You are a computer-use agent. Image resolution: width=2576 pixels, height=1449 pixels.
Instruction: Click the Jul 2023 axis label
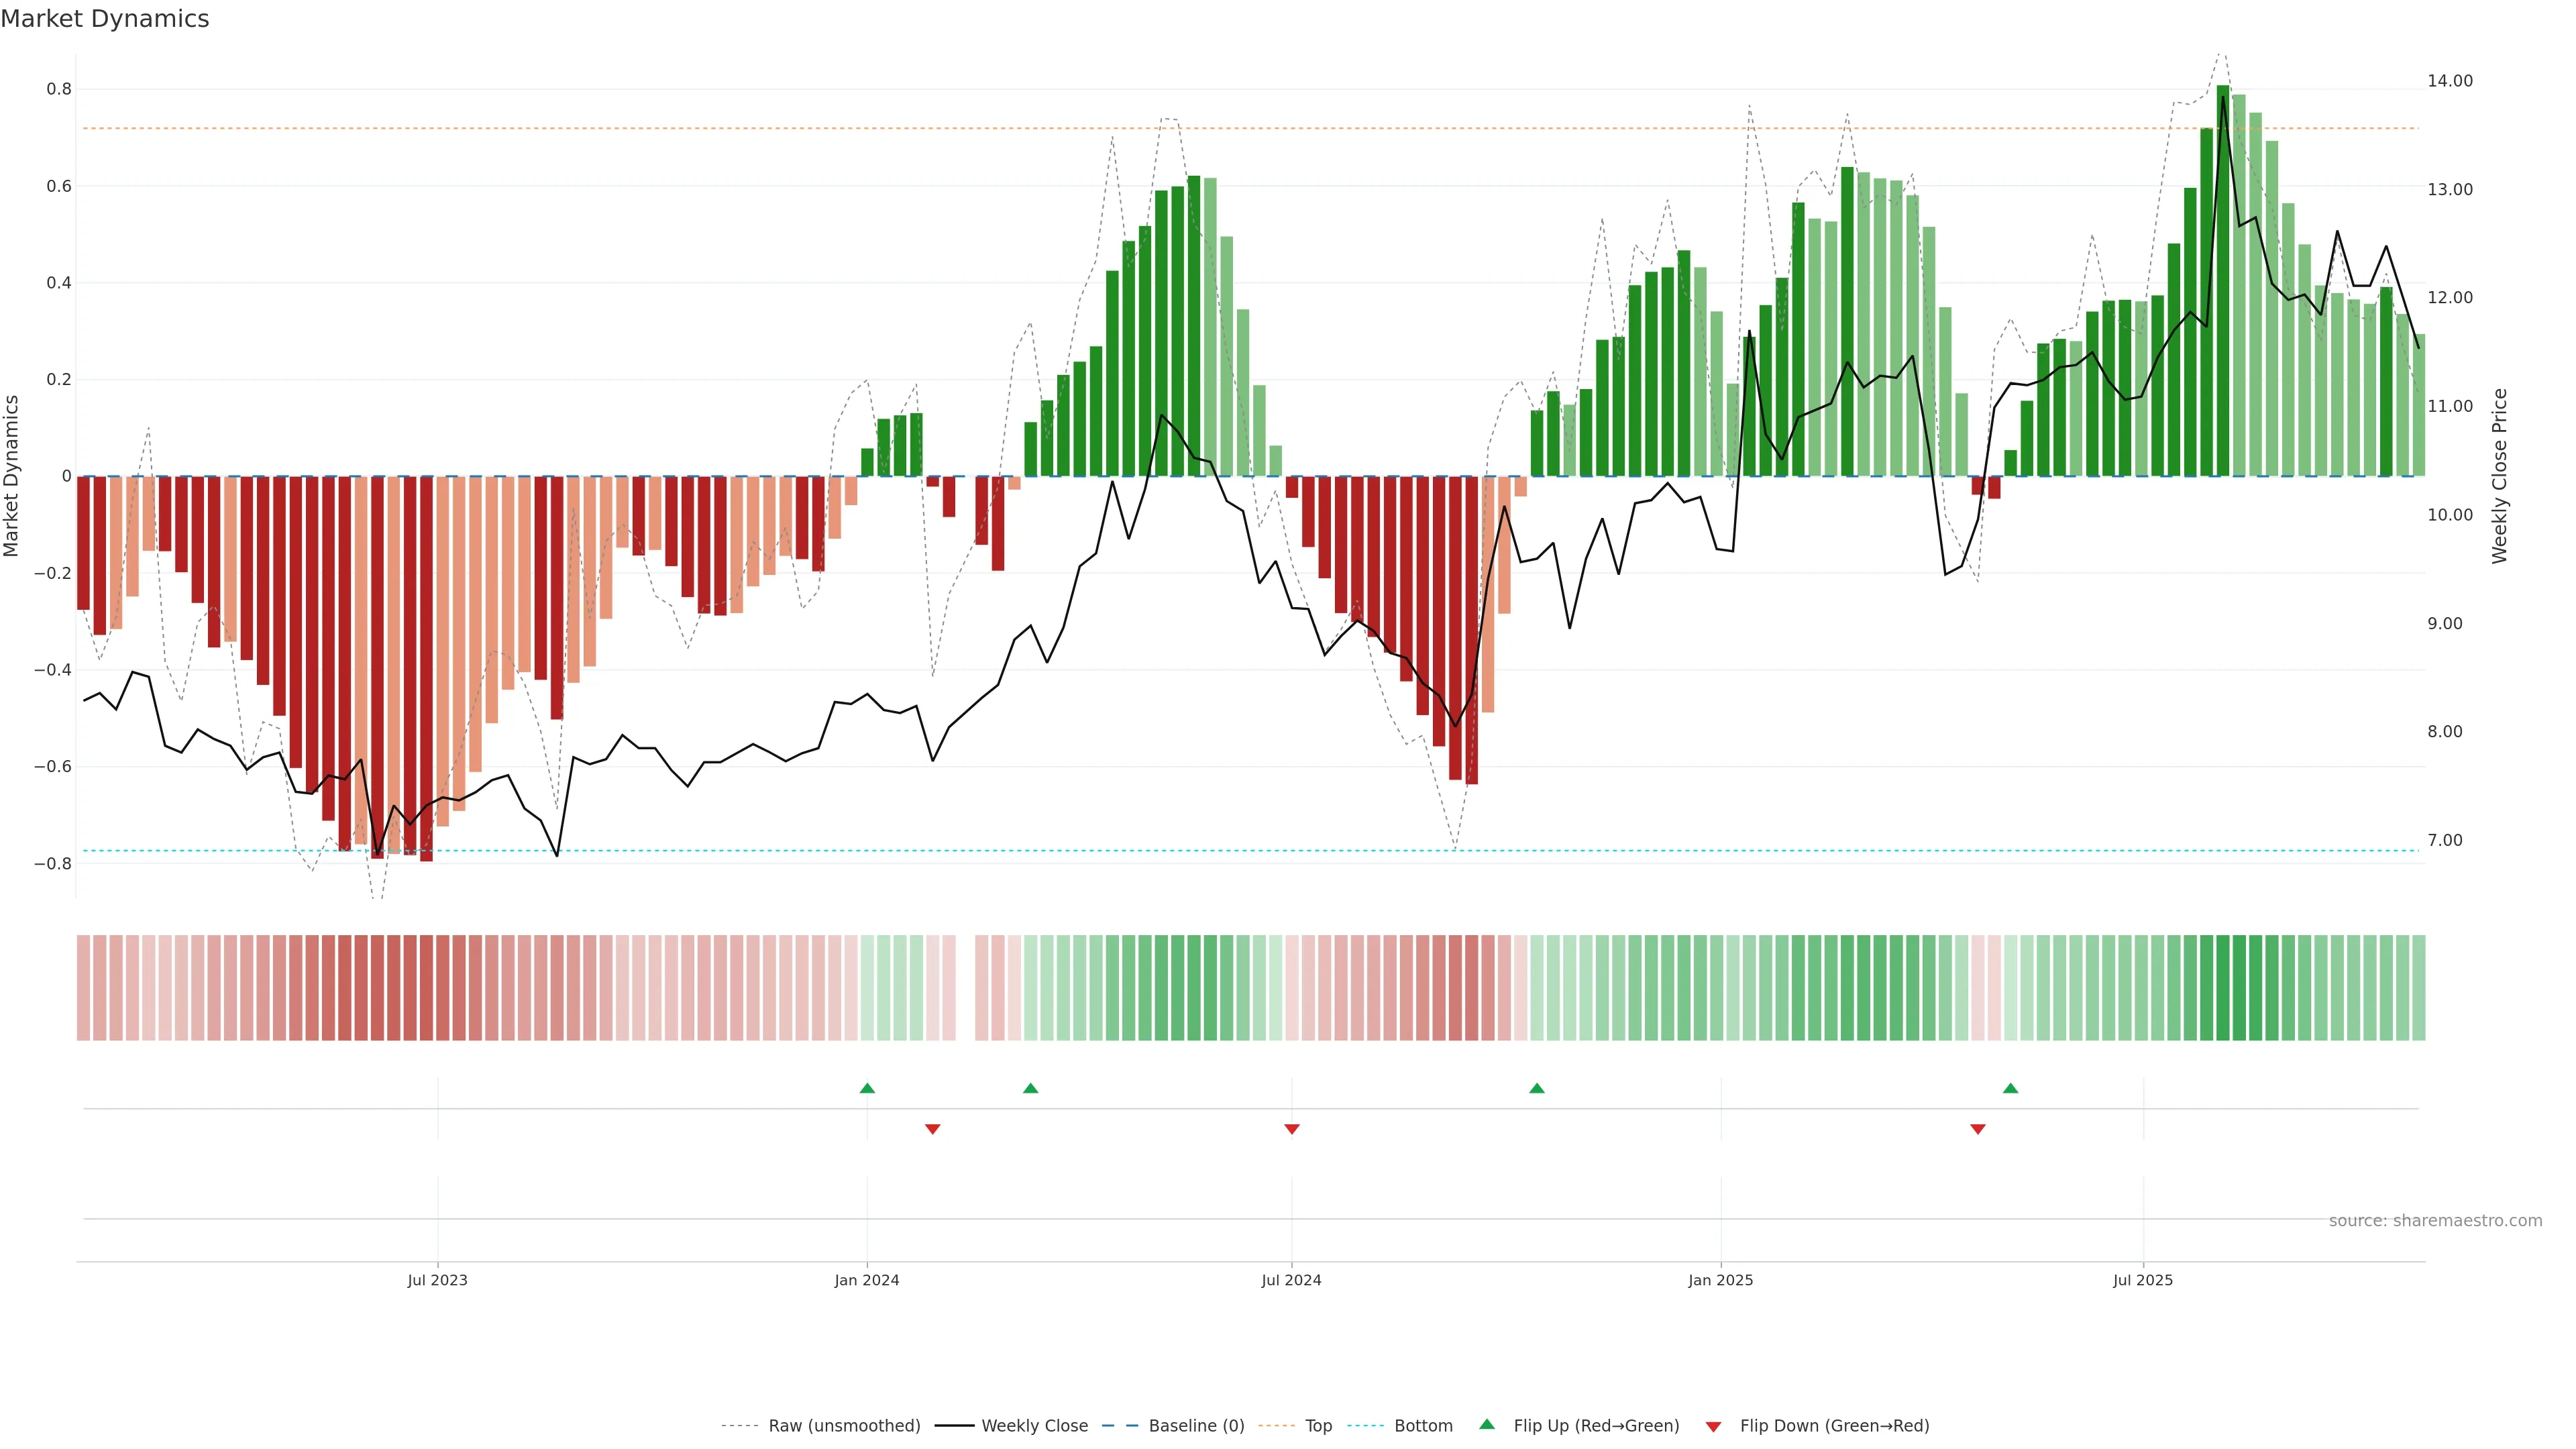[x=437, y=1280]
